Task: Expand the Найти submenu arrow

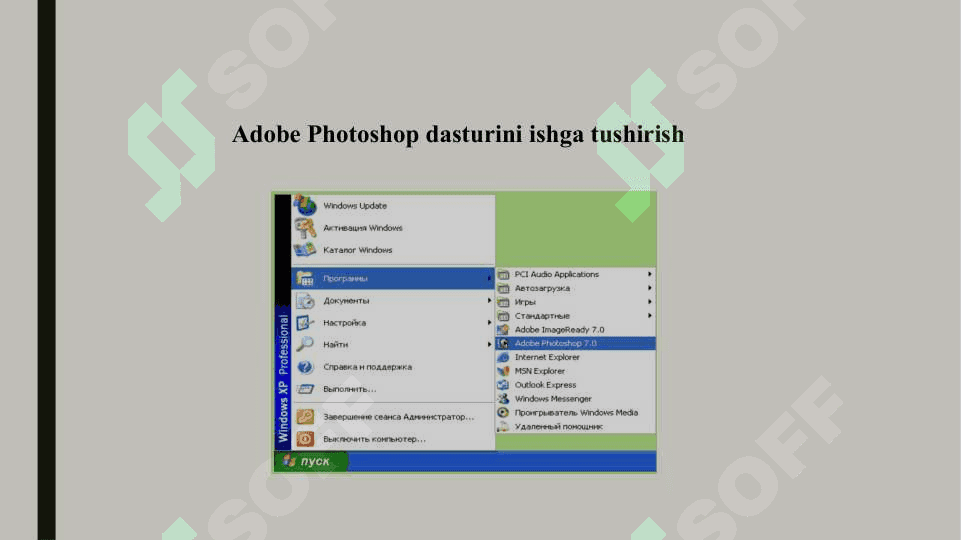Action: [x=489, y=344]
